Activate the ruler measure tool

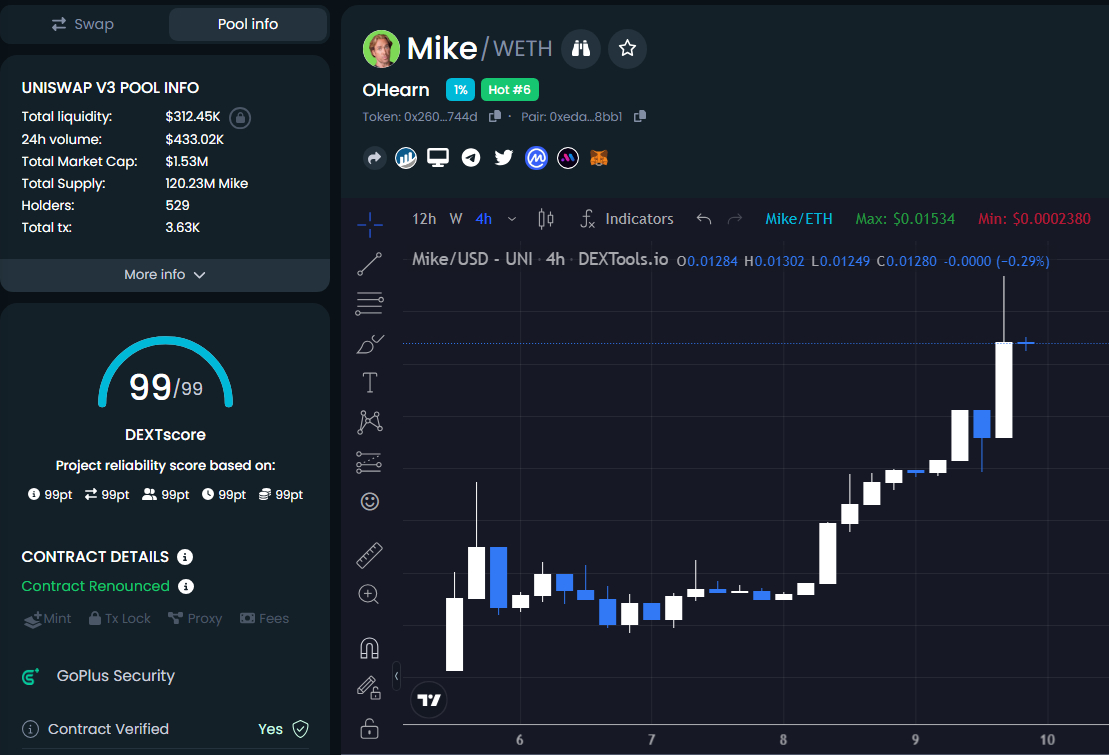click(369, 554)
